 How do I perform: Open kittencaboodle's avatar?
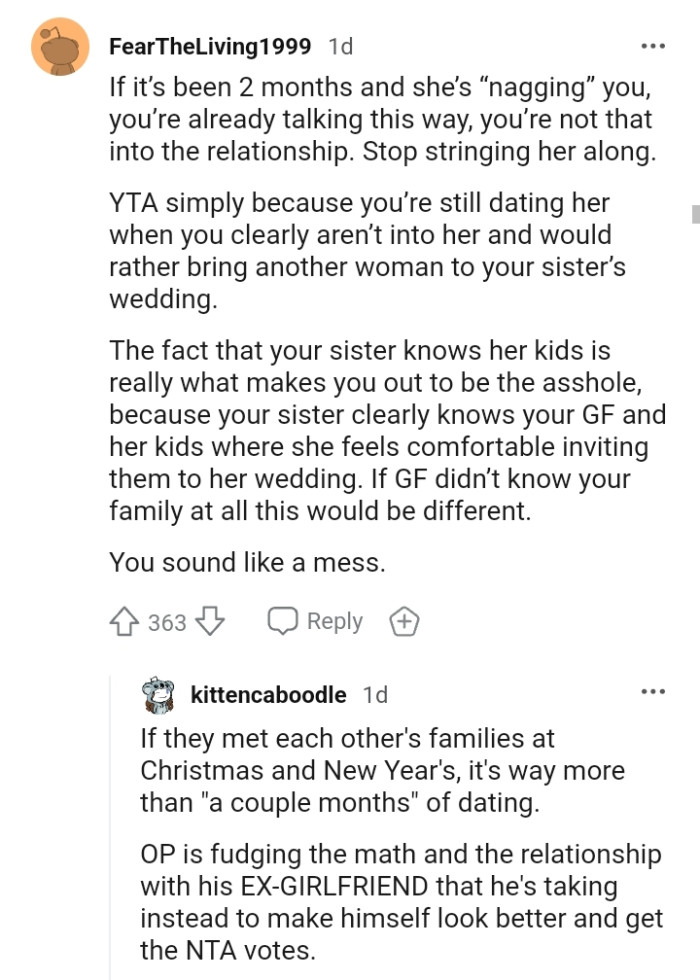click(x=153, y=694)
